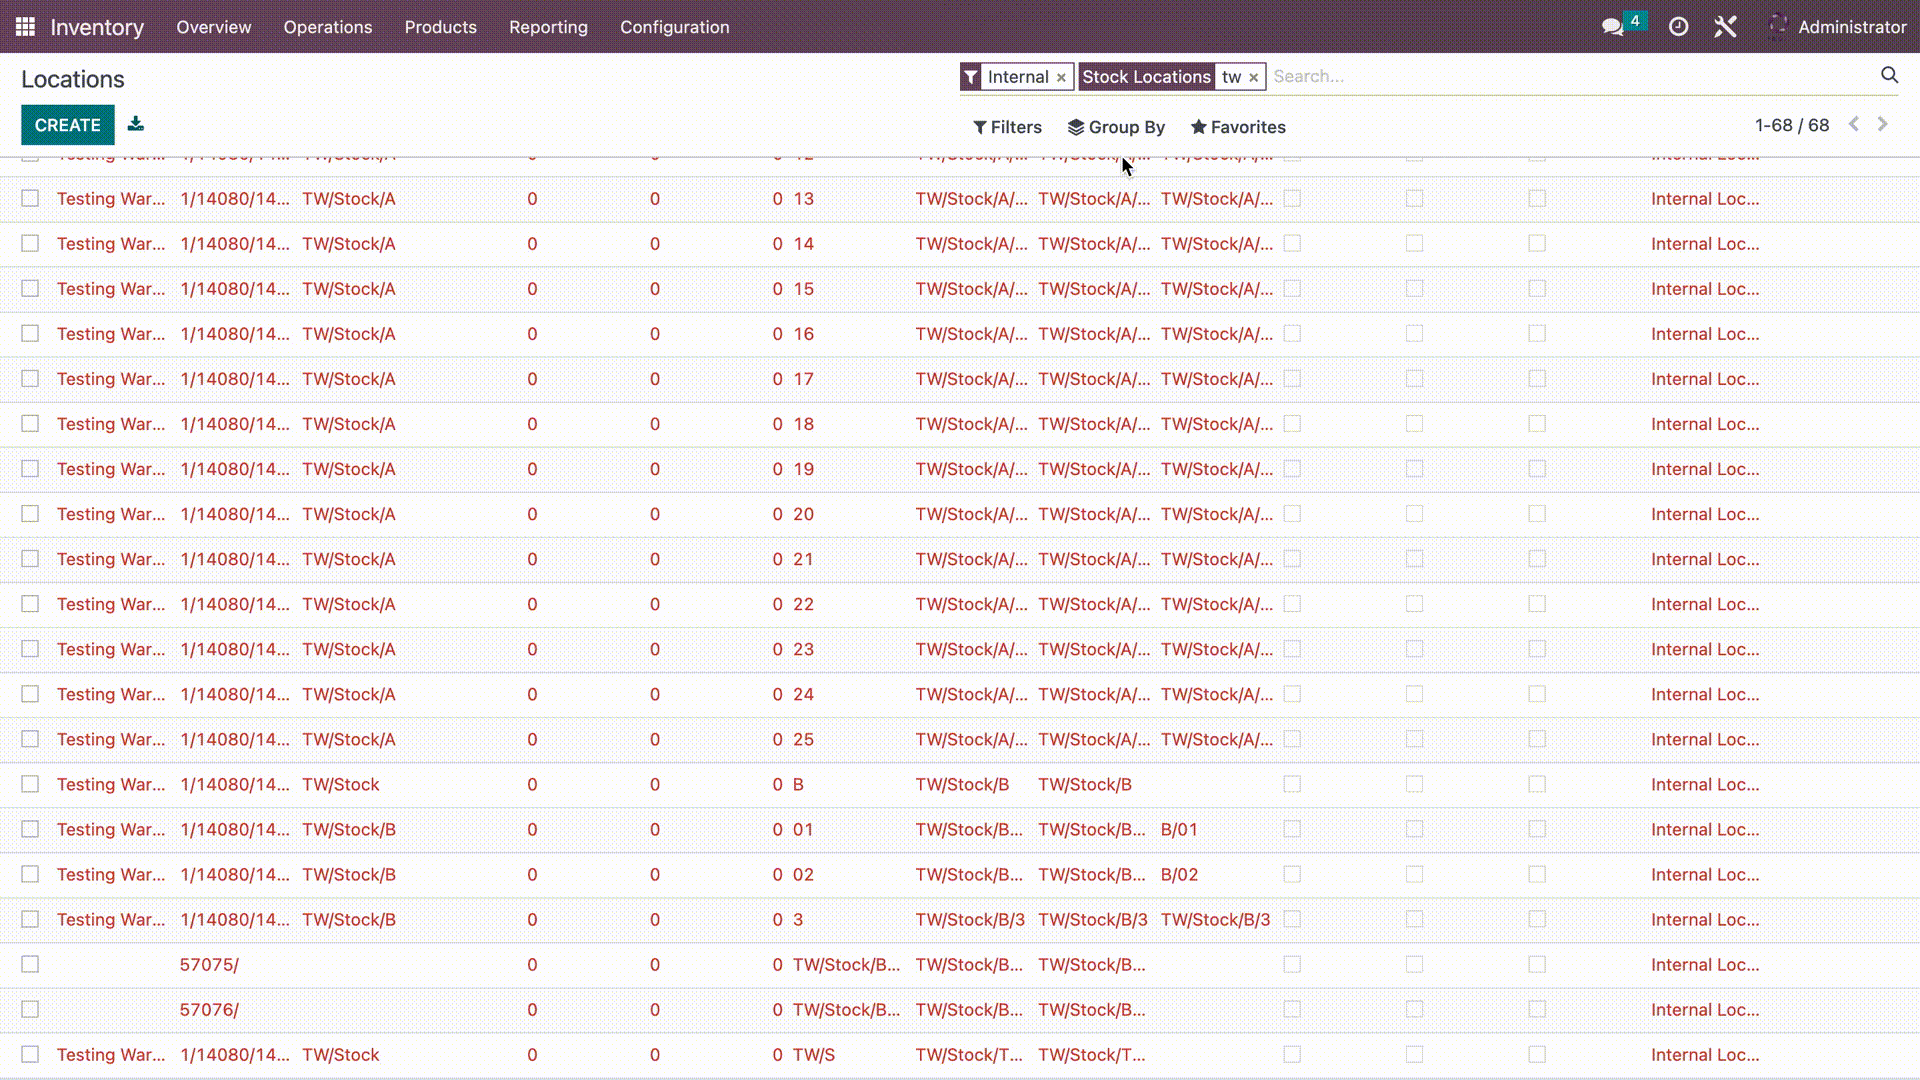The height and width of the screenshot is (1080, 1920).
Task: Click the CREATE button
Action: 67,124
